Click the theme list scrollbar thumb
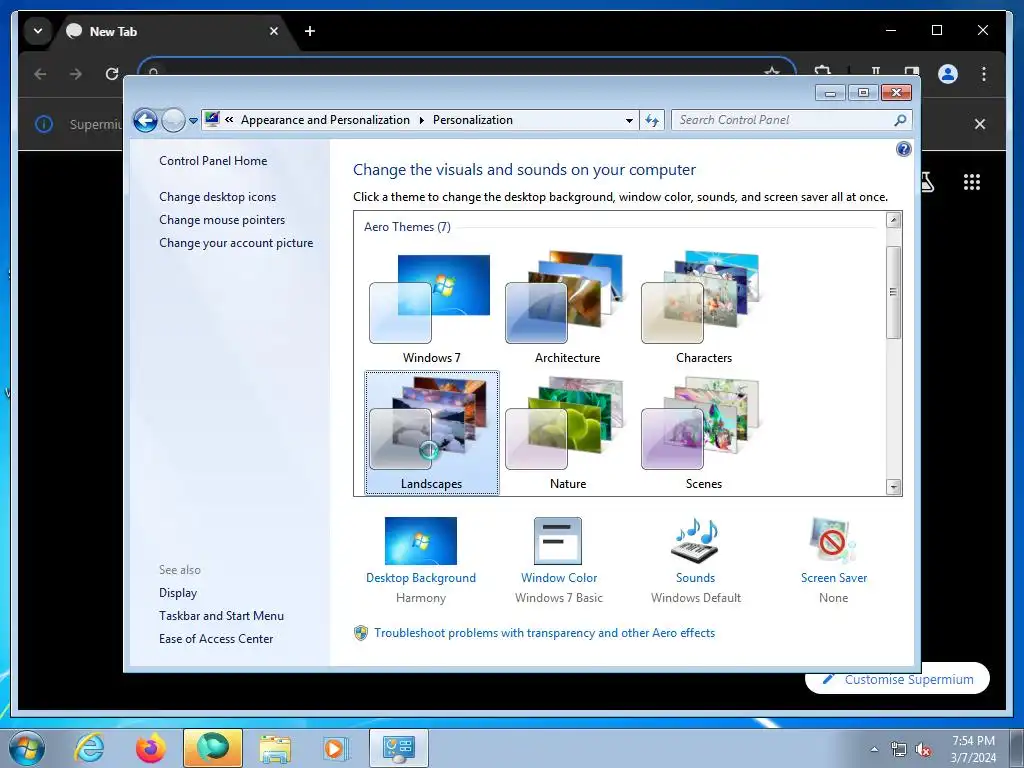 pos(893,292)
